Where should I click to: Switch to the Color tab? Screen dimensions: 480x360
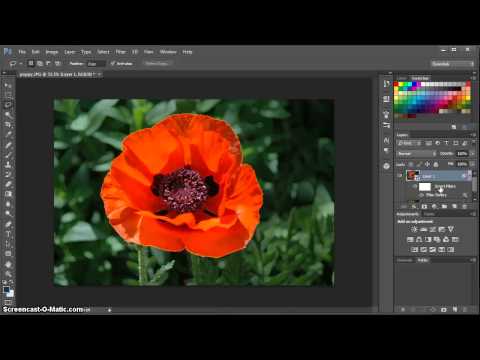402,78
